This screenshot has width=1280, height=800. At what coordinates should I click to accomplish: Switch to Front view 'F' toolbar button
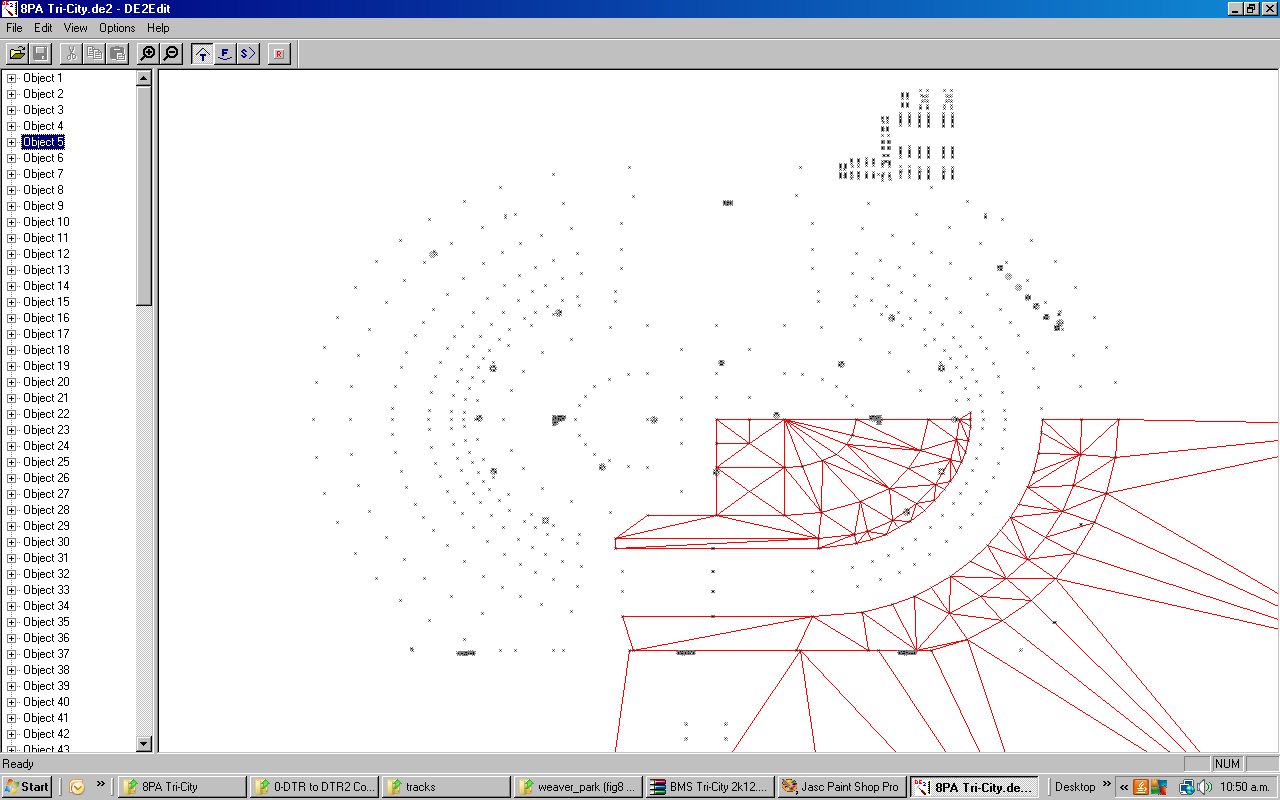(225, 53)
